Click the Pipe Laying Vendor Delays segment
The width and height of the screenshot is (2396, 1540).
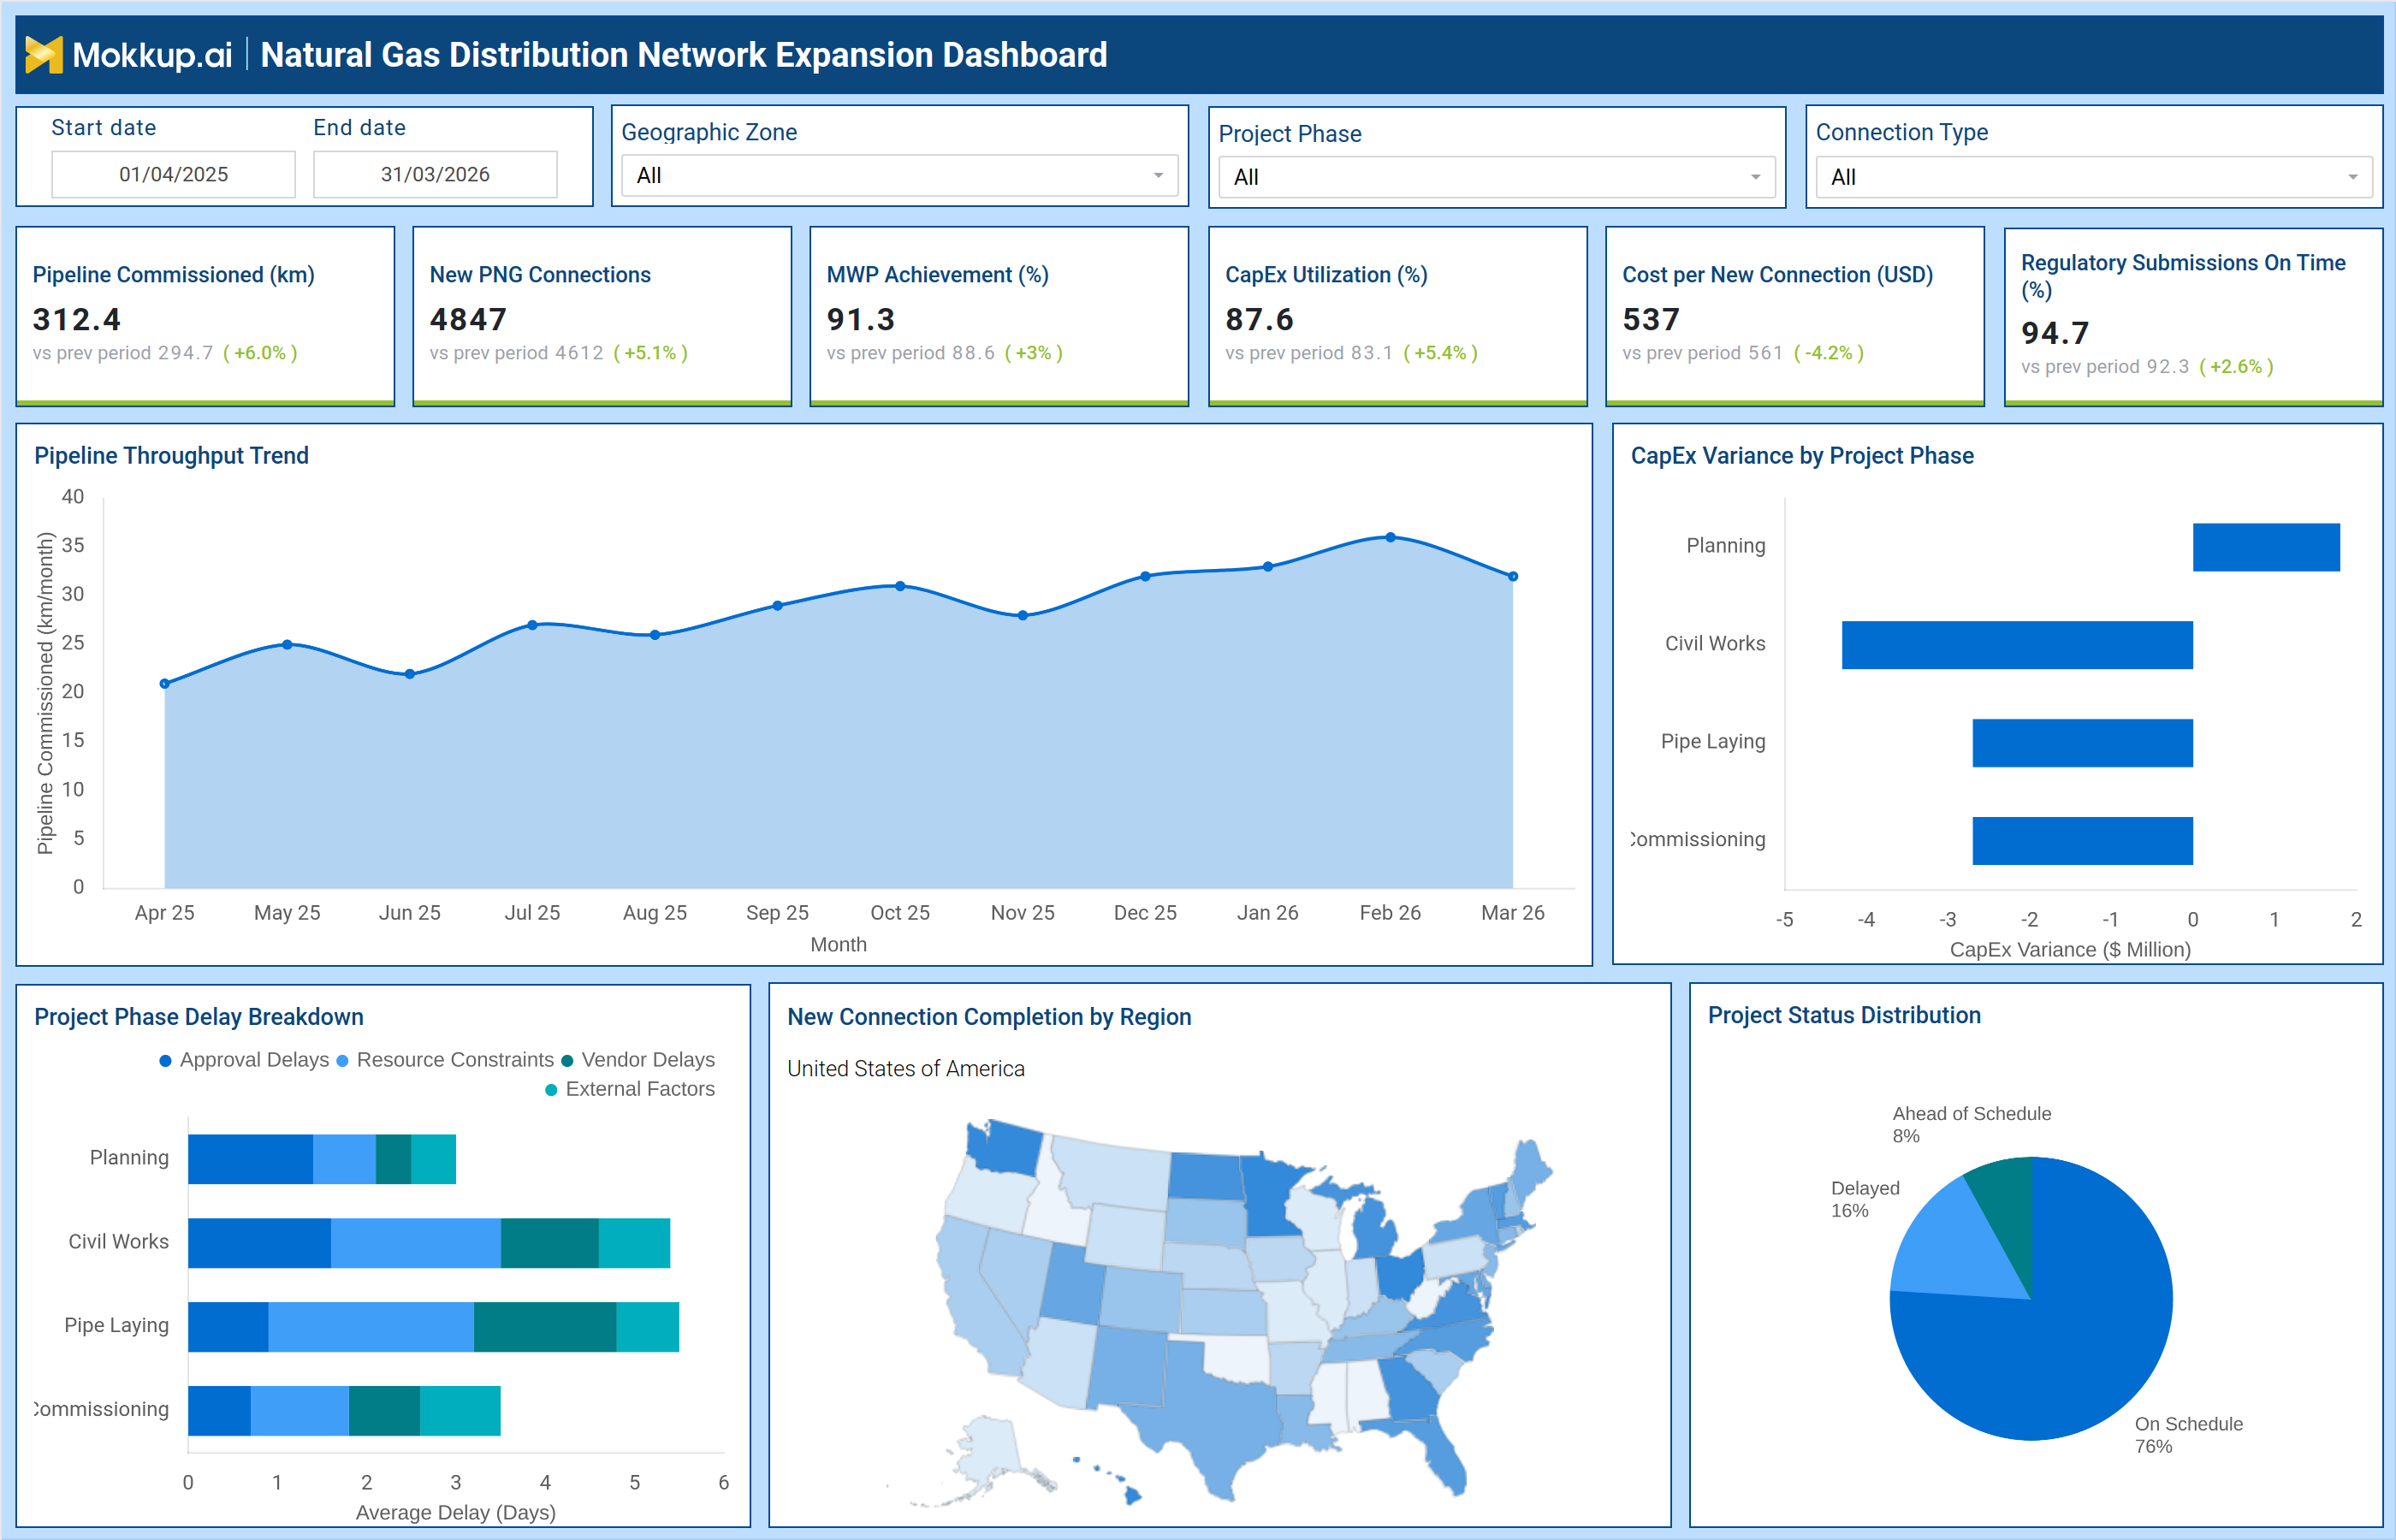pyautogui.click(x=545, y=1327)
